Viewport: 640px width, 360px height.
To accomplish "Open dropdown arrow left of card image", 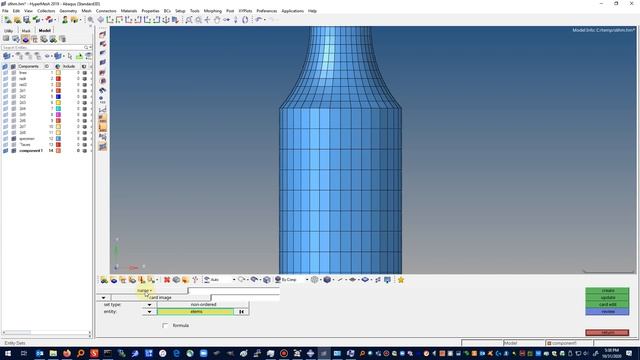I will (103, 298).
